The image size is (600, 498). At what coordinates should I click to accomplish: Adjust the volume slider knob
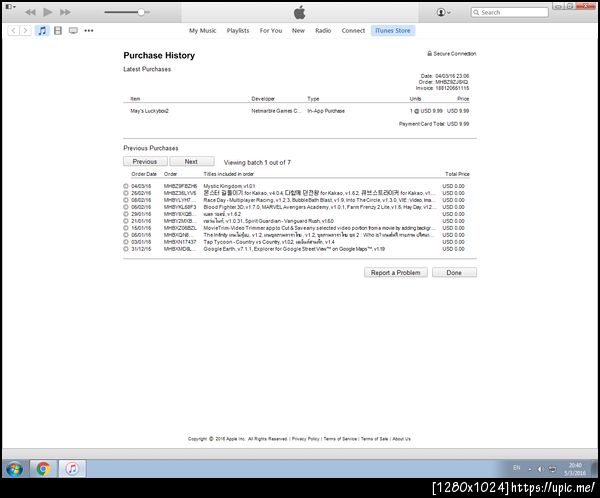(x=141, y=12)
